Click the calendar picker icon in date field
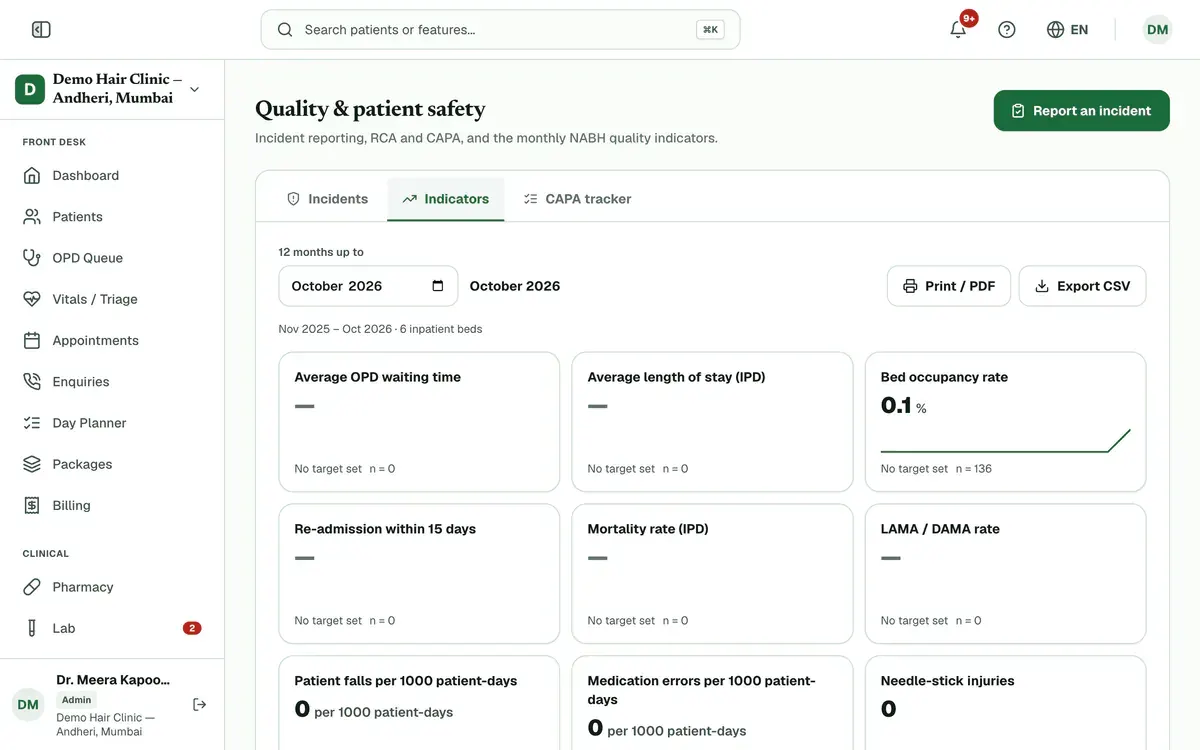 click(437, 286)
